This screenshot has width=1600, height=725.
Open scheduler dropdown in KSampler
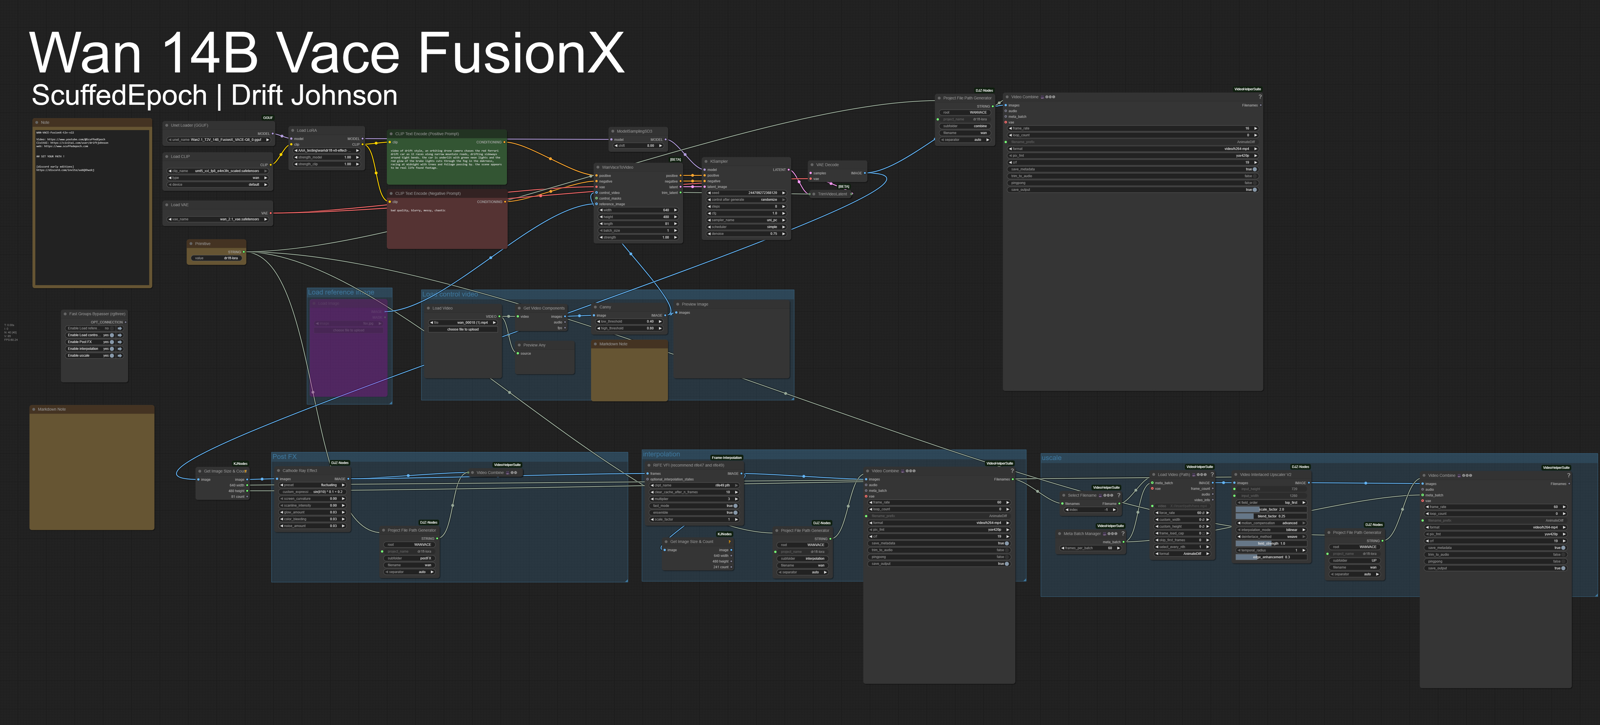tap(746, 227)
